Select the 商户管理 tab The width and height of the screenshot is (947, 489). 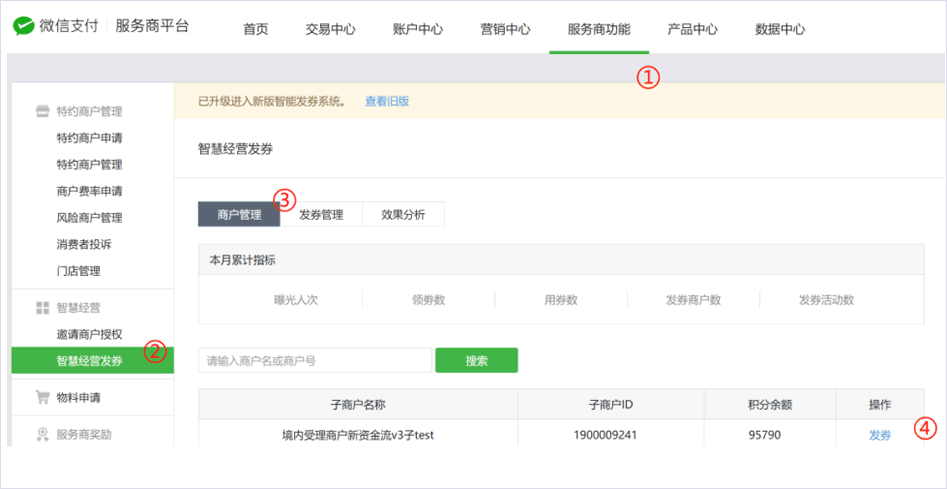tap(239, 214)
